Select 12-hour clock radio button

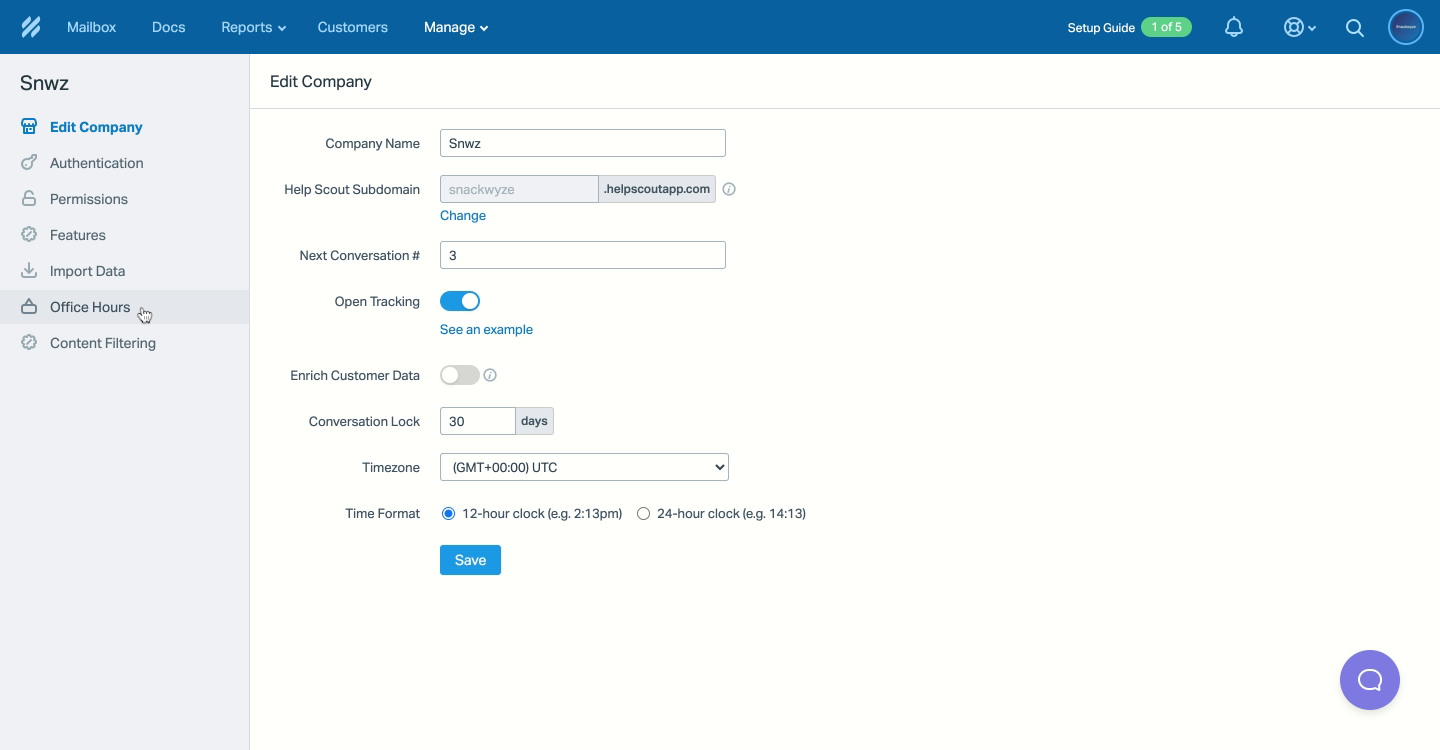448,513
